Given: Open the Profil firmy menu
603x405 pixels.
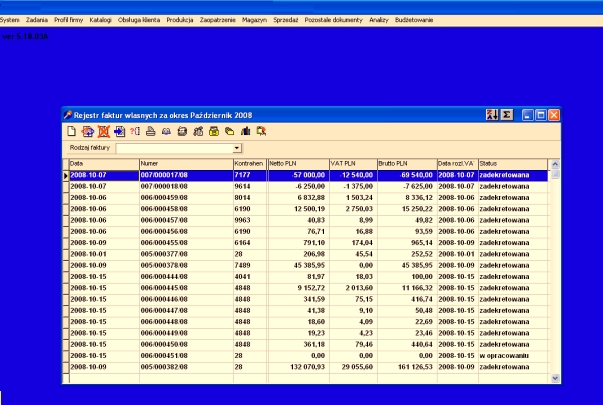Looking at the screenshot, I should tap(68, 20).
